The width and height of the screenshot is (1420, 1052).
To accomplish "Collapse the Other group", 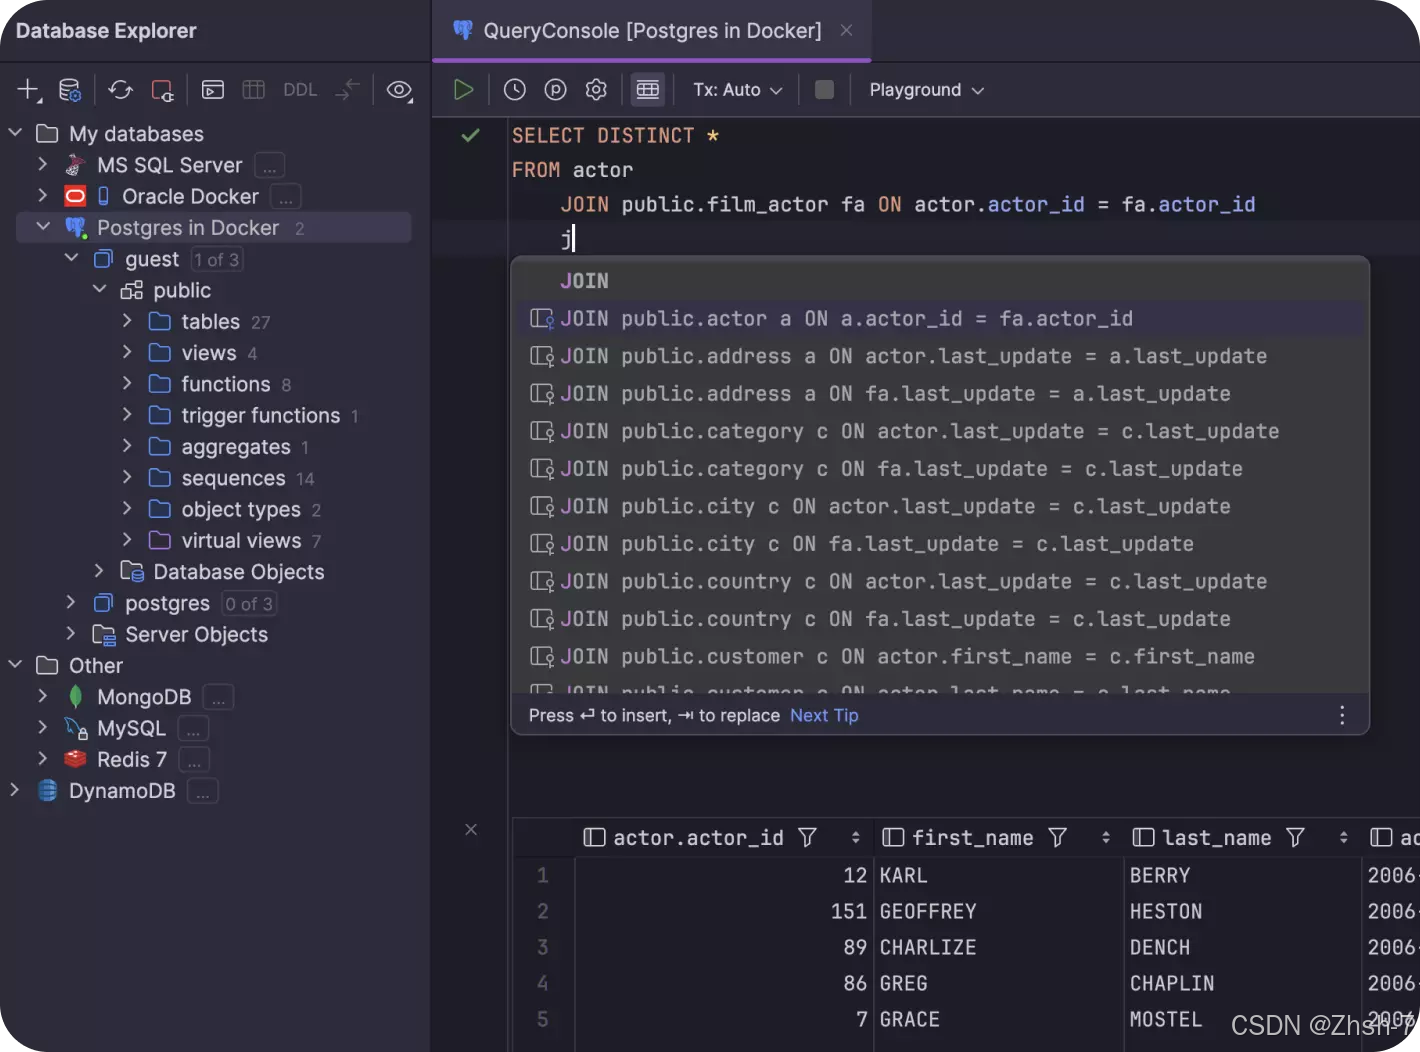I will click(15, 665).
